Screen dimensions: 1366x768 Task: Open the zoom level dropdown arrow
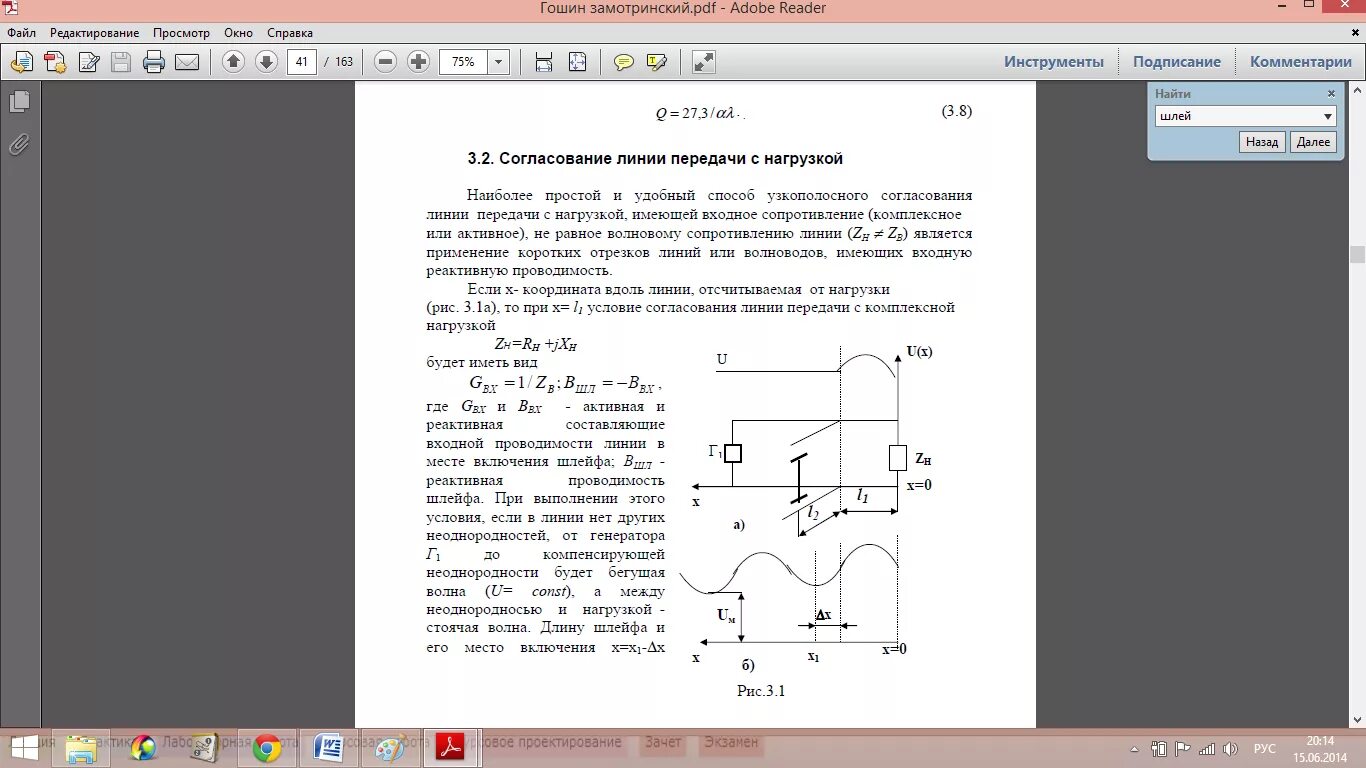tap(499, 62)
